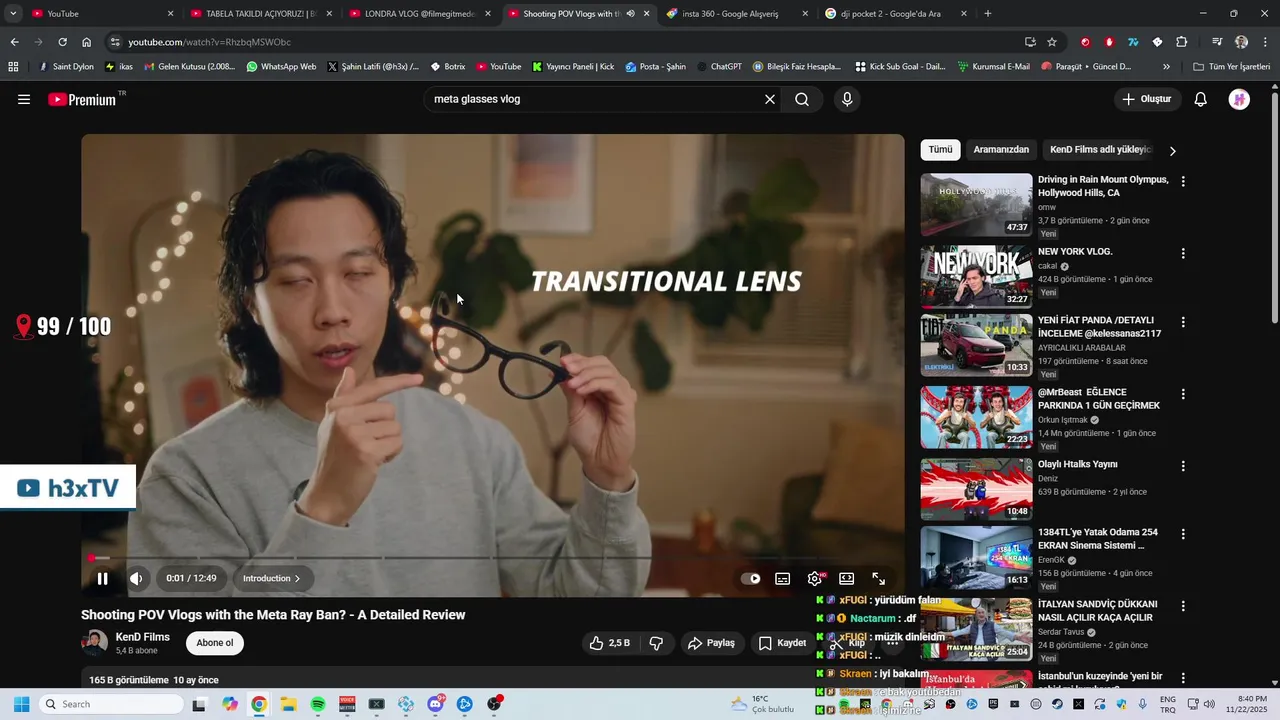Open options for Driving in Rain Mount Olympus
The image size is (1280, 720).
(x=1183, y=182)
